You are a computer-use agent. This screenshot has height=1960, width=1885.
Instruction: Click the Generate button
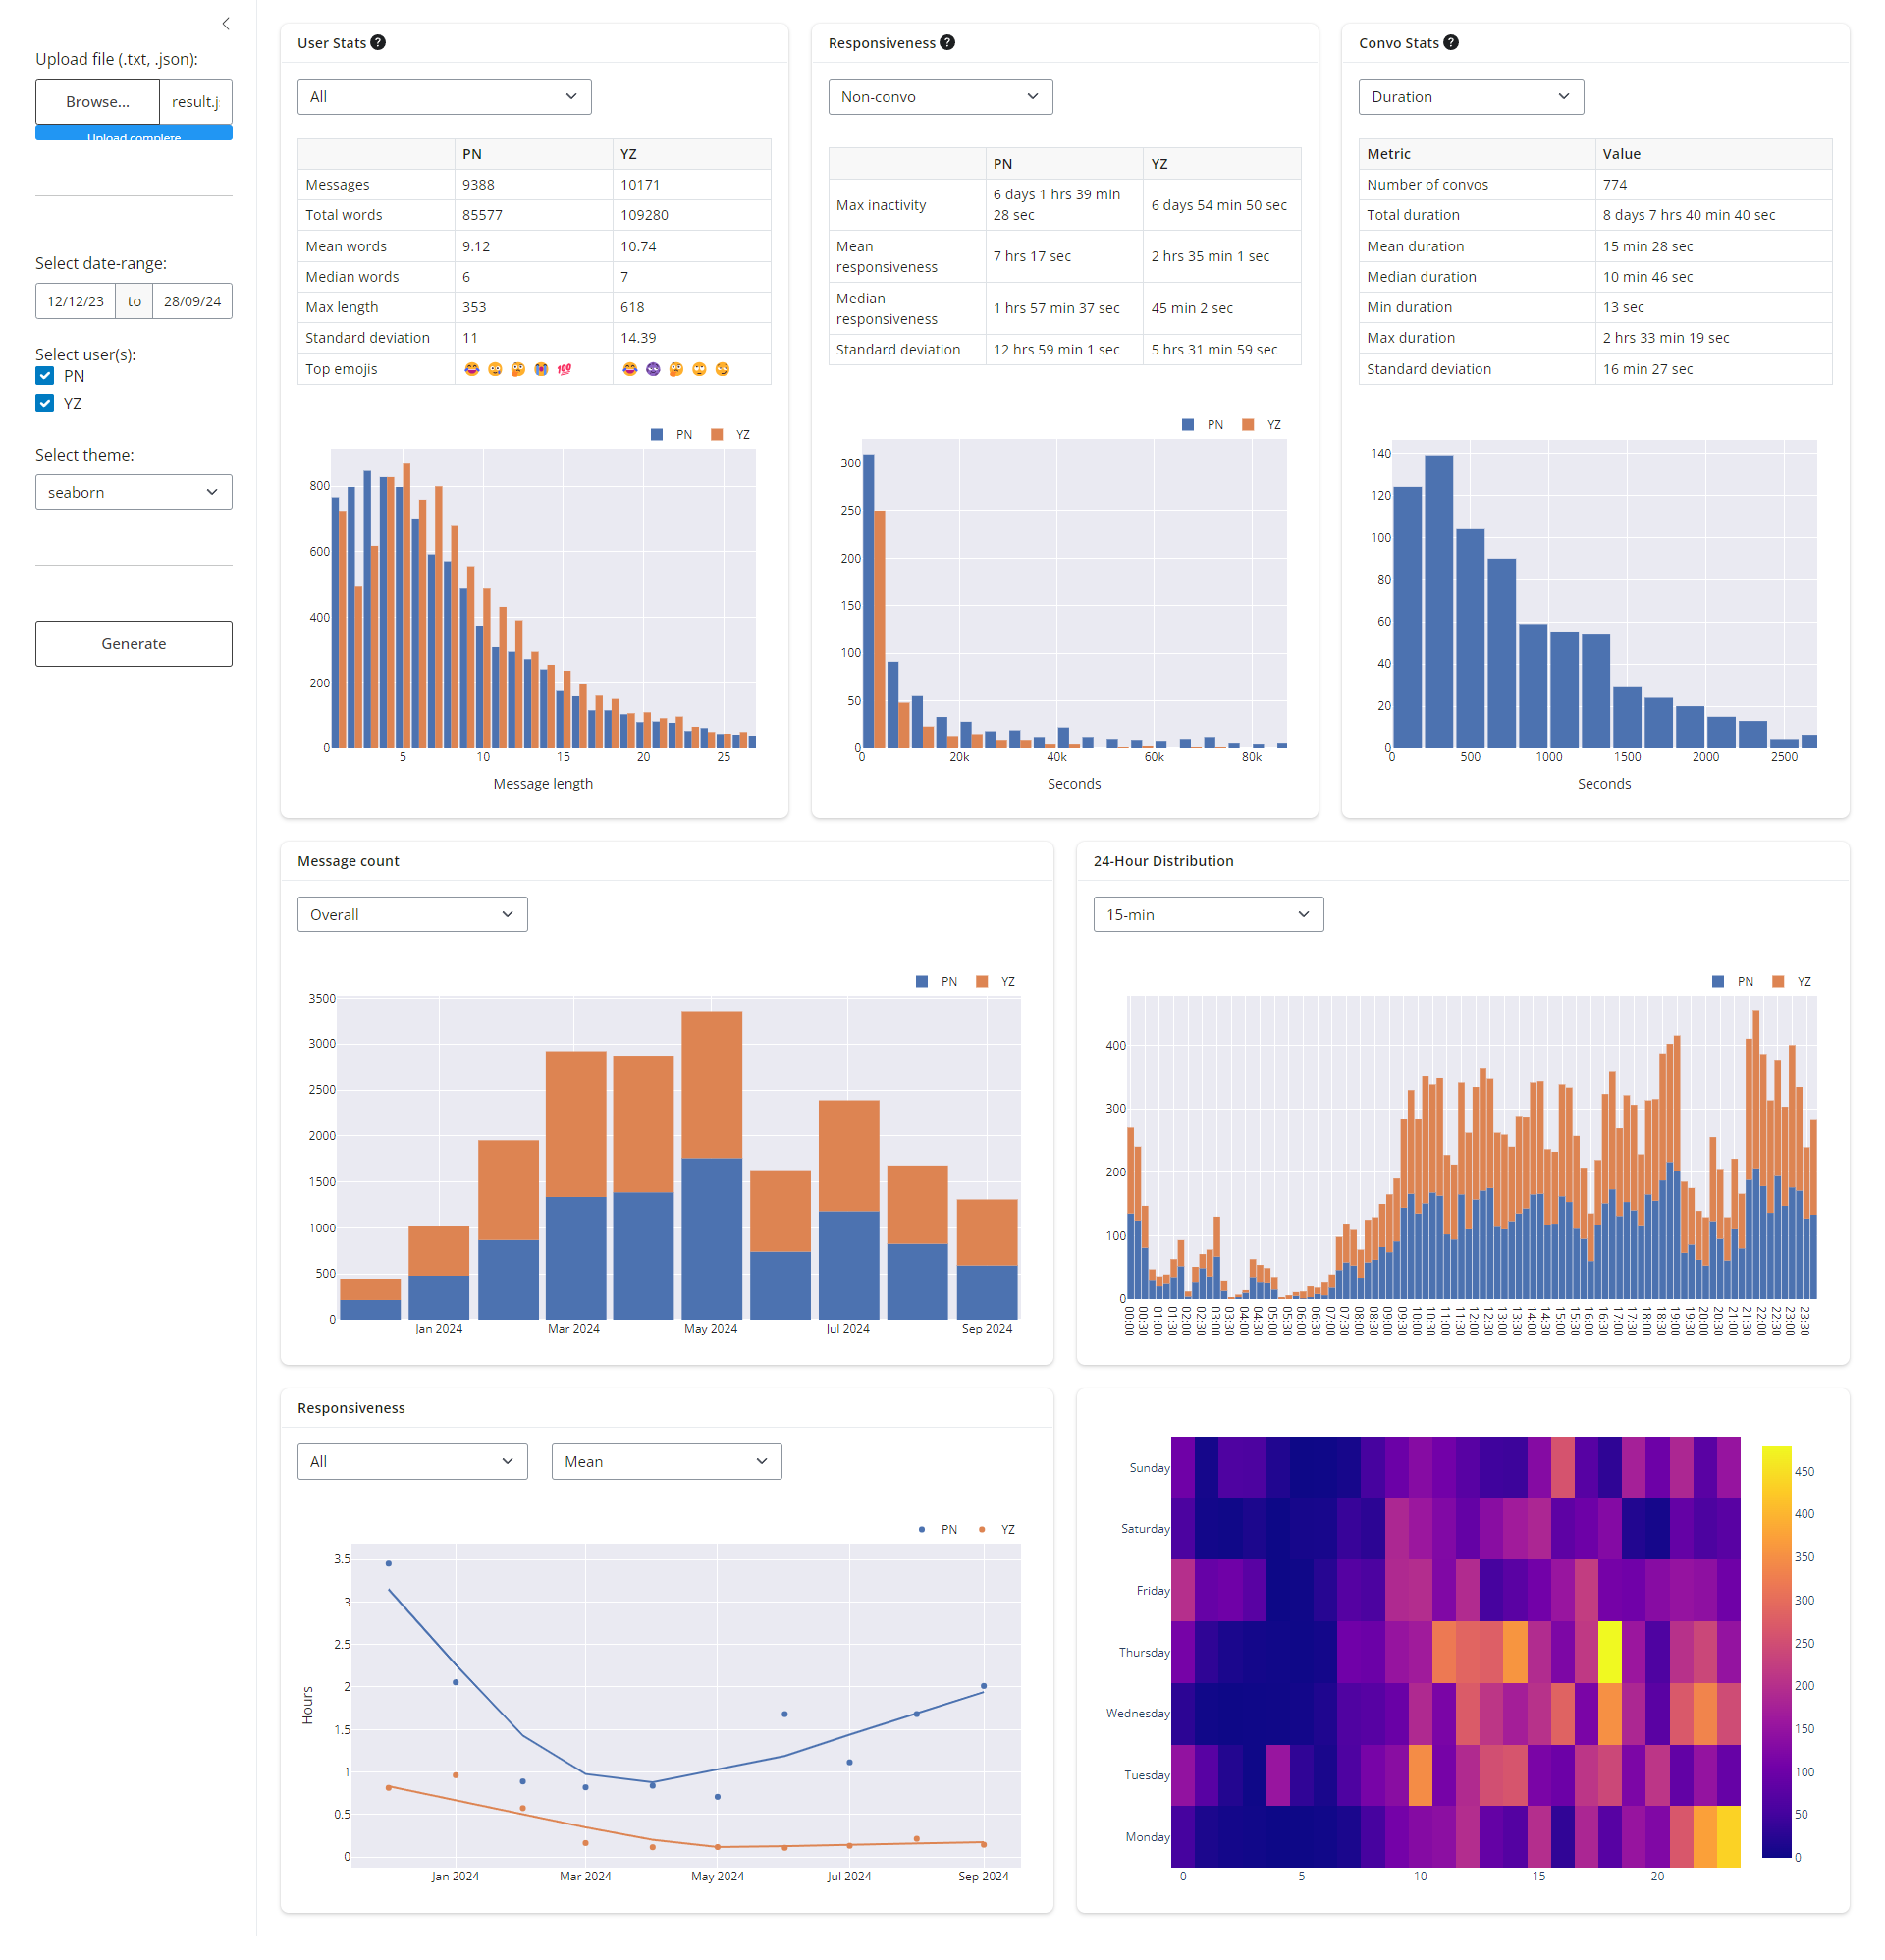tap(134, 644)
